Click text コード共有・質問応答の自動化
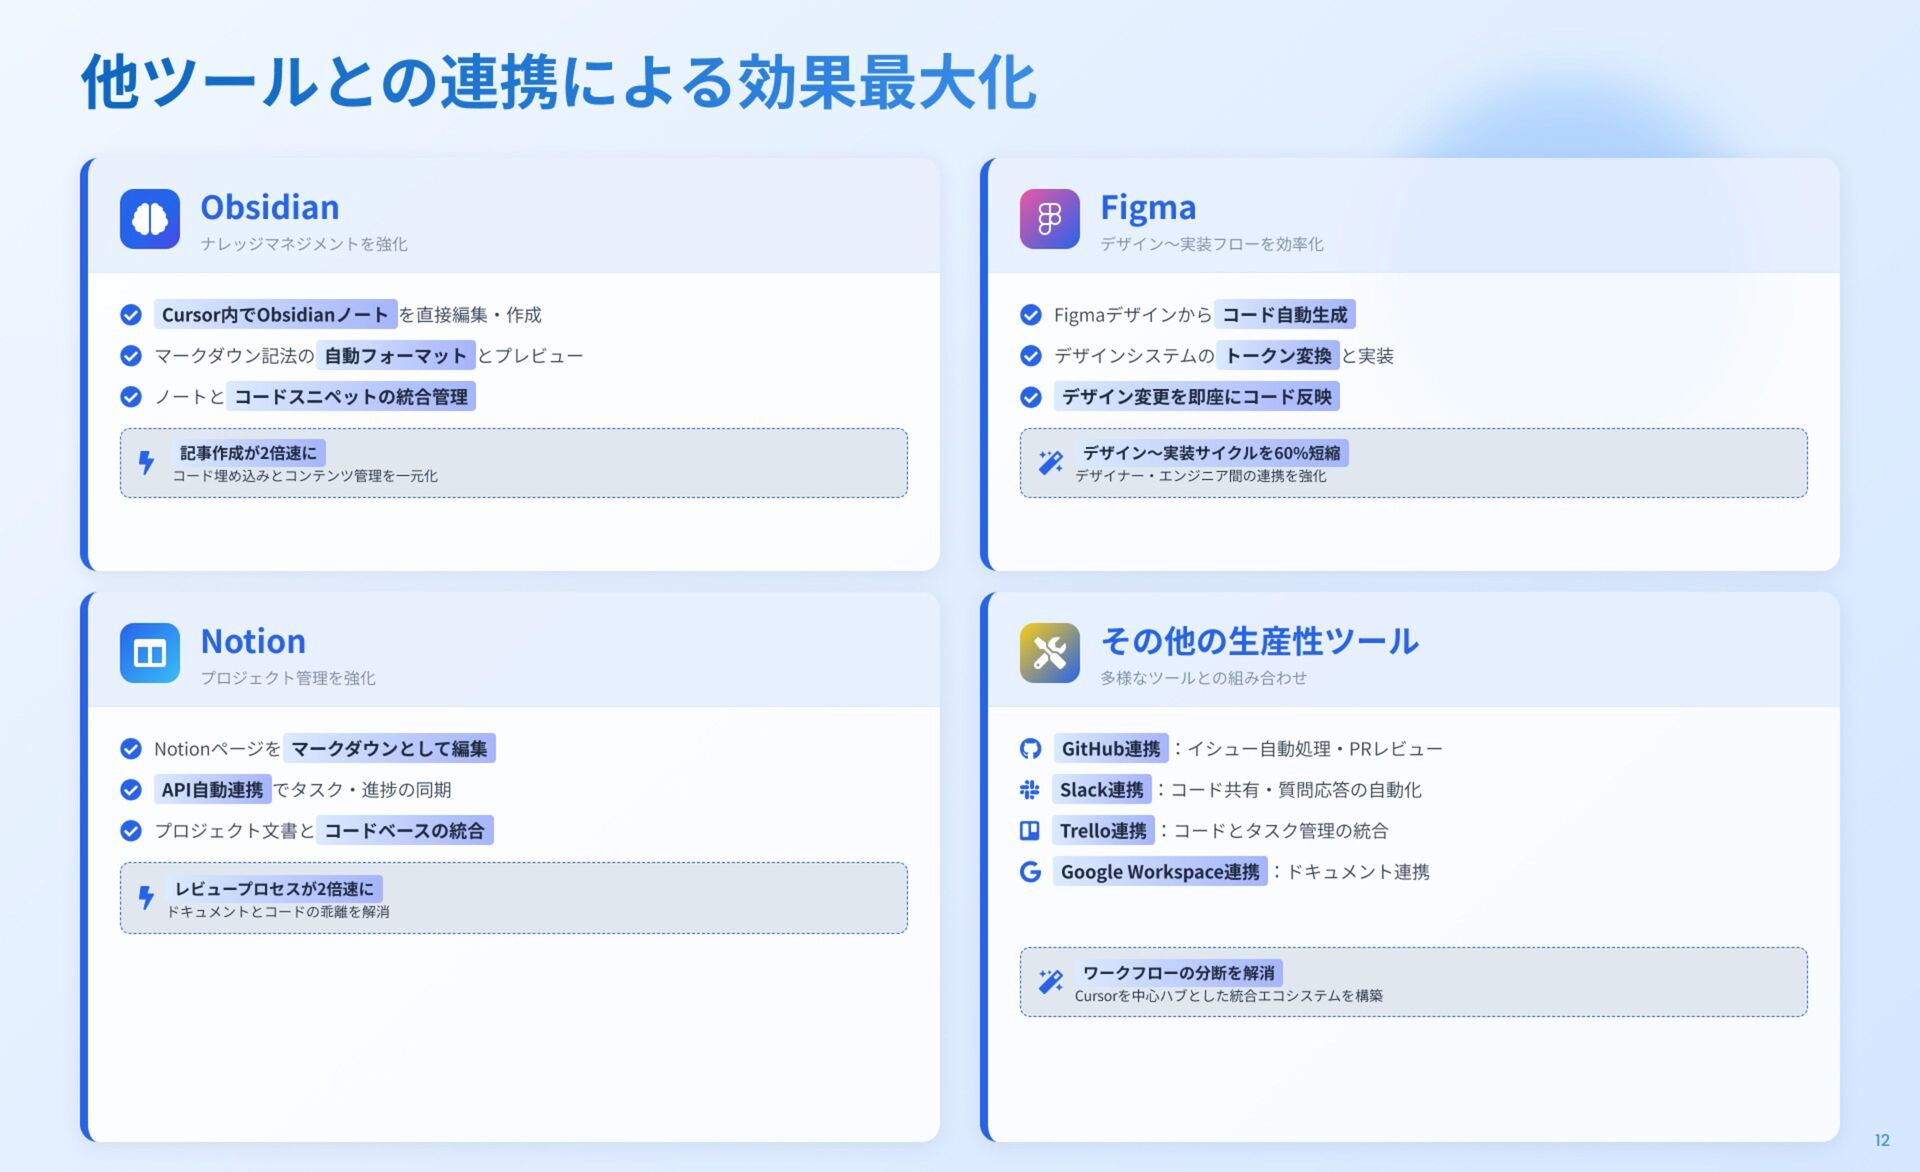This screenshot has width=1920, height=1172. tap(1296, 790)
